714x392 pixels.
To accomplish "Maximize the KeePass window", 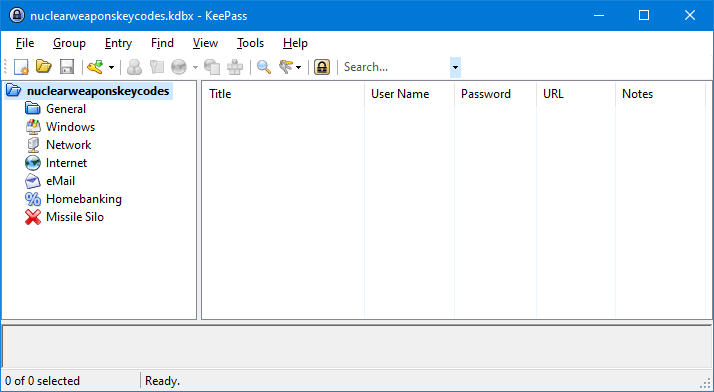I will pos(644,15).
